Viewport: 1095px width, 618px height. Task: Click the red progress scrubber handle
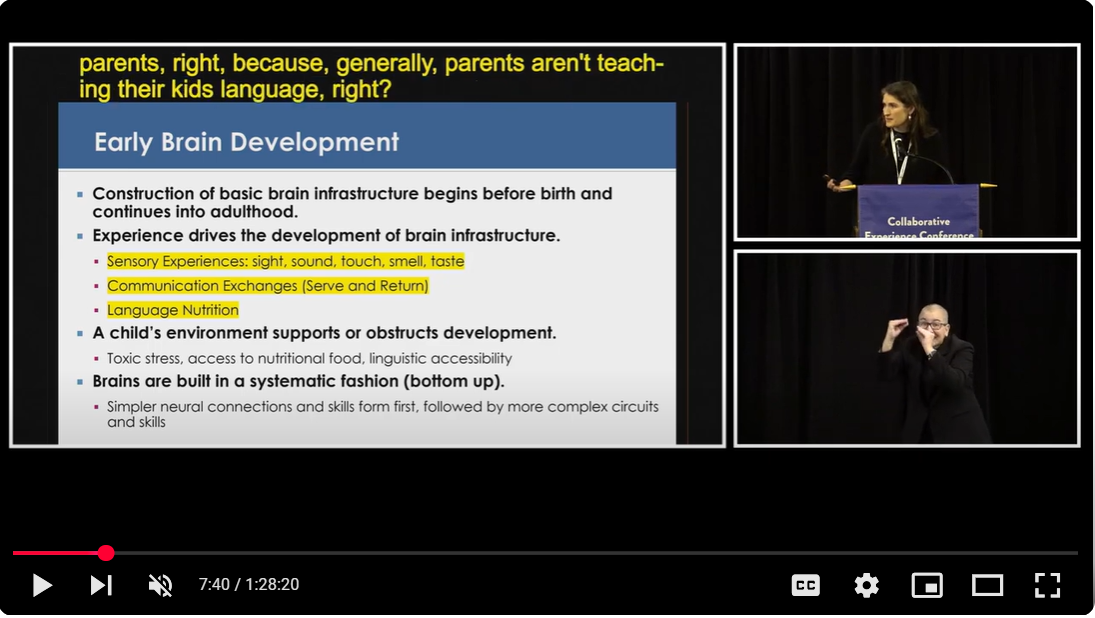[x=106, y=553]
